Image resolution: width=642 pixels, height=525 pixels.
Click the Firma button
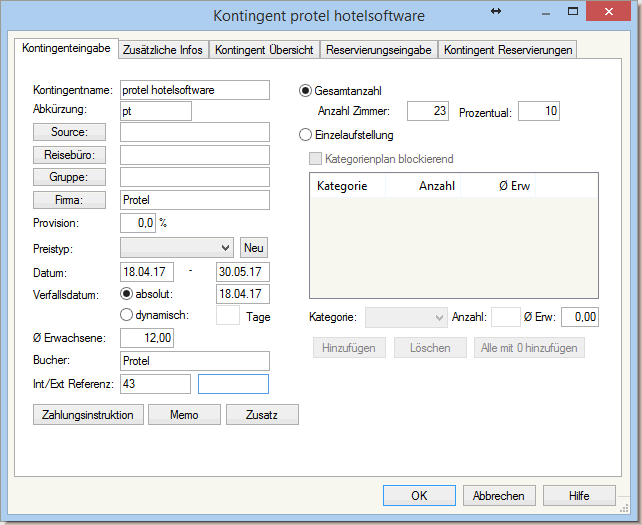69,200
